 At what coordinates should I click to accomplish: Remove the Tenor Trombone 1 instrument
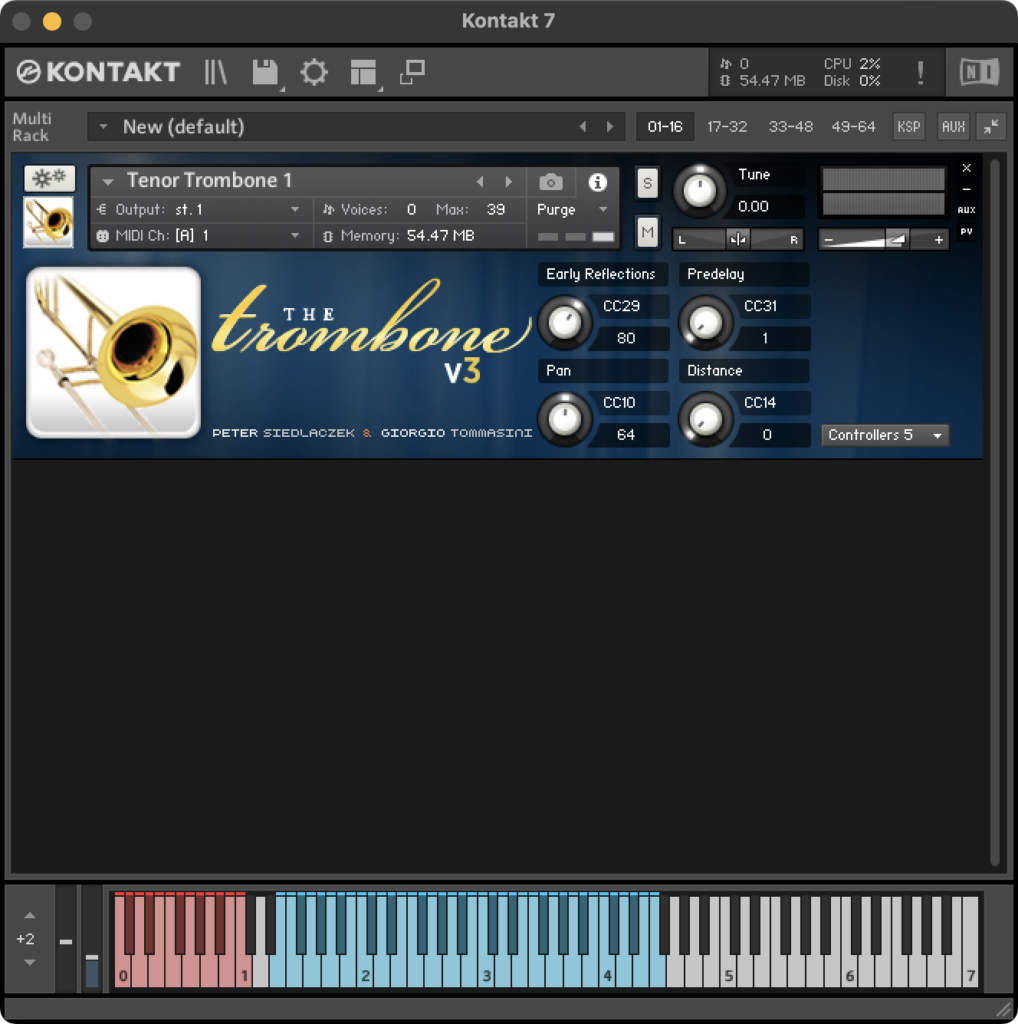(966, 168)
